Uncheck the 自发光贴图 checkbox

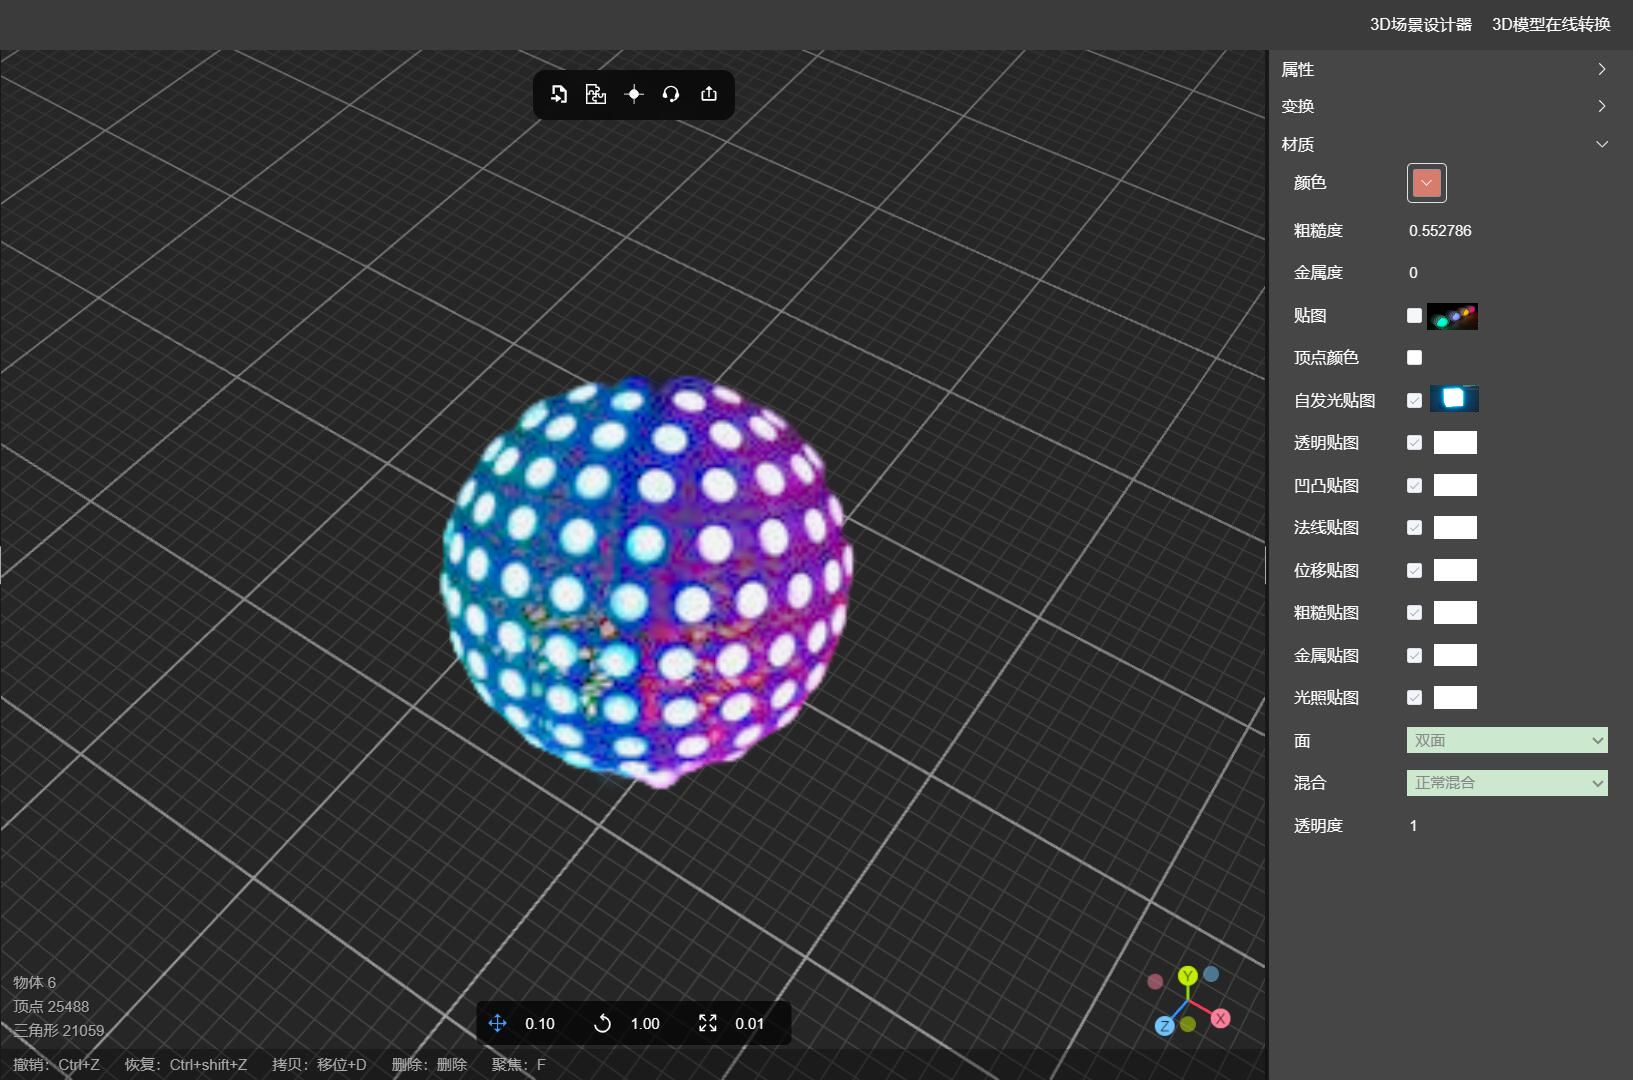click(1414, 400)
